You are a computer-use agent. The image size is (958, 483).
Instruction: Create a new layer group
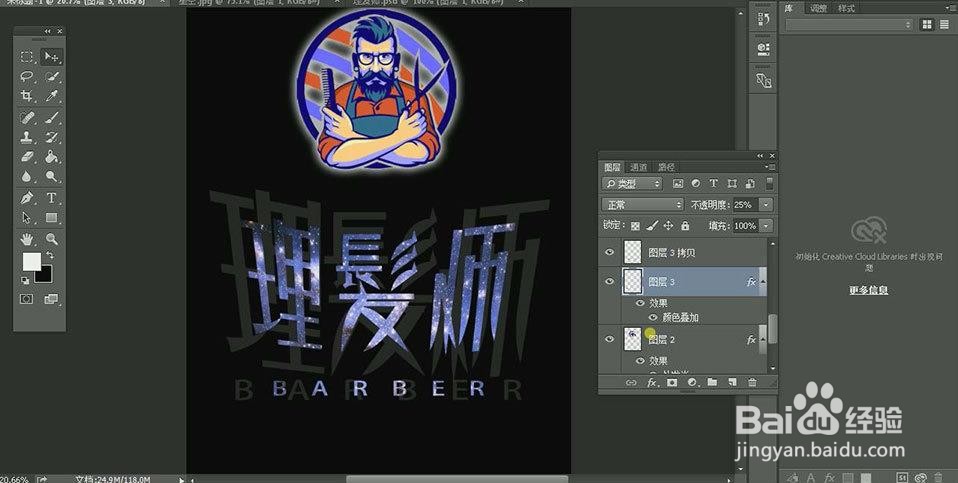[712, 382]
